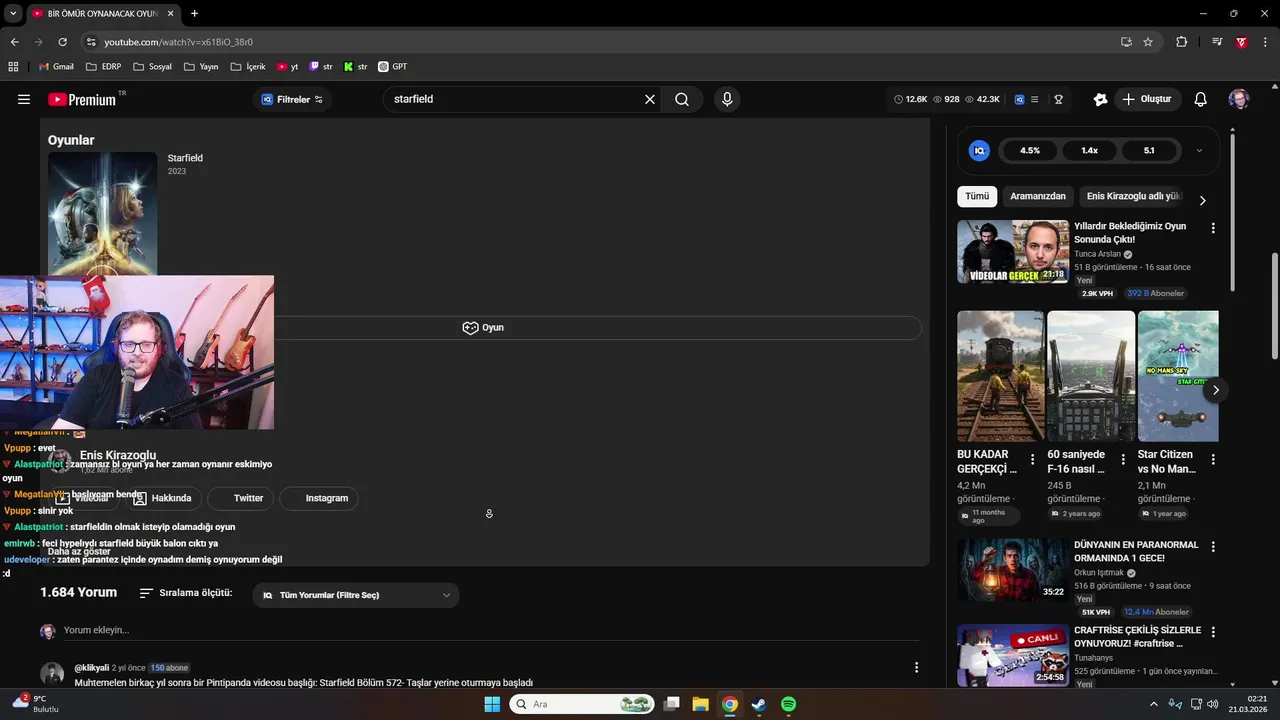
Task: Open Windows Start menu
Action: (x=492, y=704)
